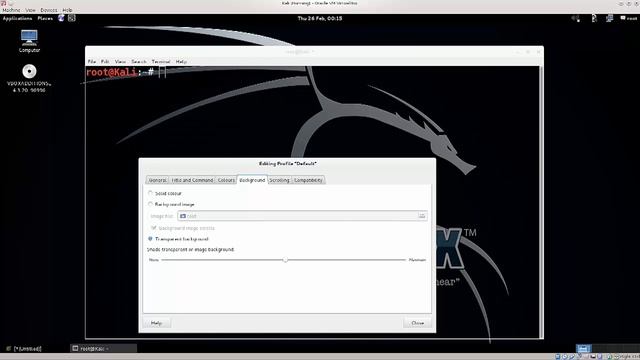Switch to the Scrolling tab

(279, 180)
